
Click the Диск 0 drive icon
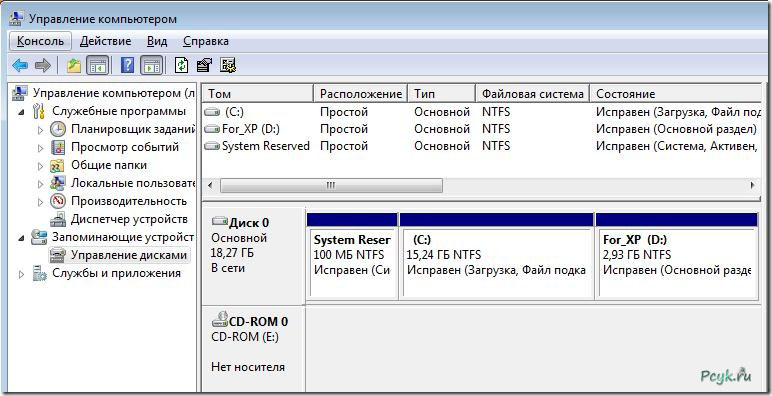tap(220, 221)
